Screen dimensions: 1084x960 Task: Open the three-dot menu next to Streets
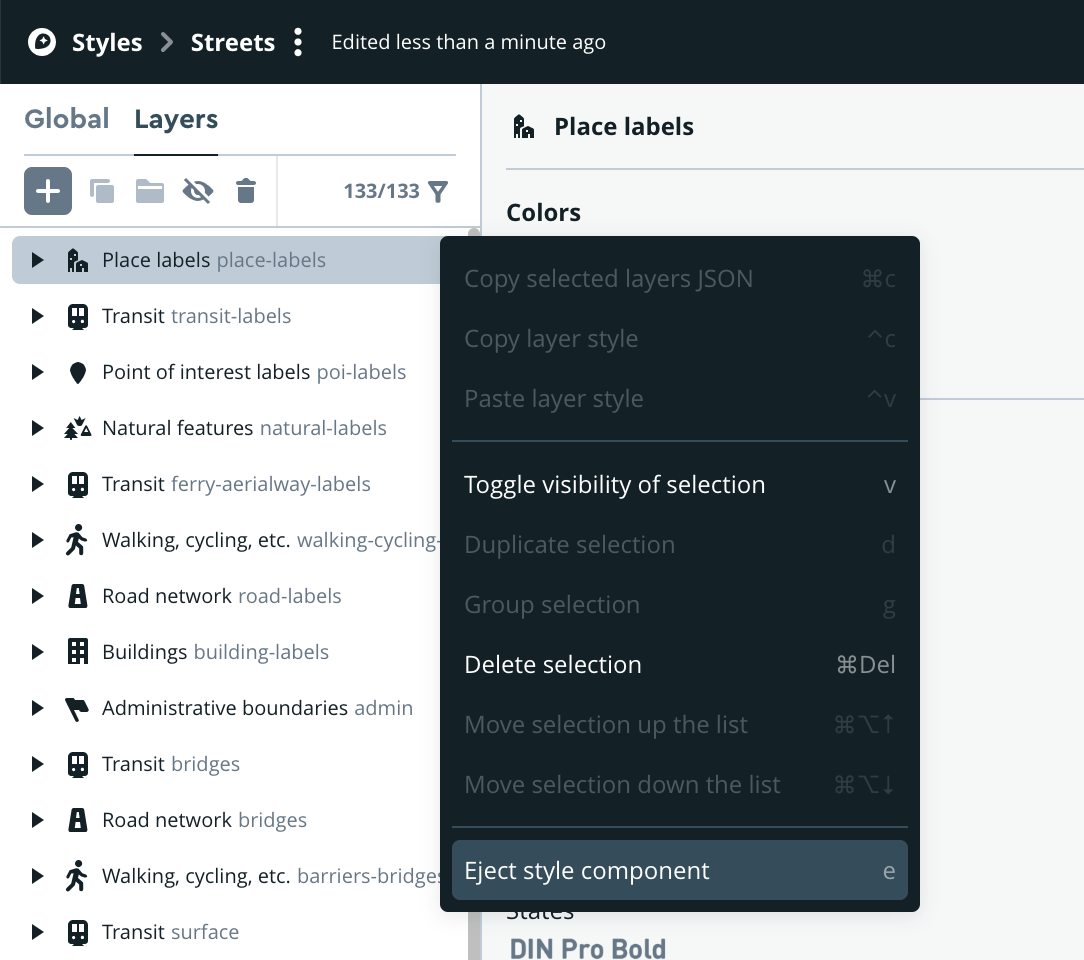[297, 42]
